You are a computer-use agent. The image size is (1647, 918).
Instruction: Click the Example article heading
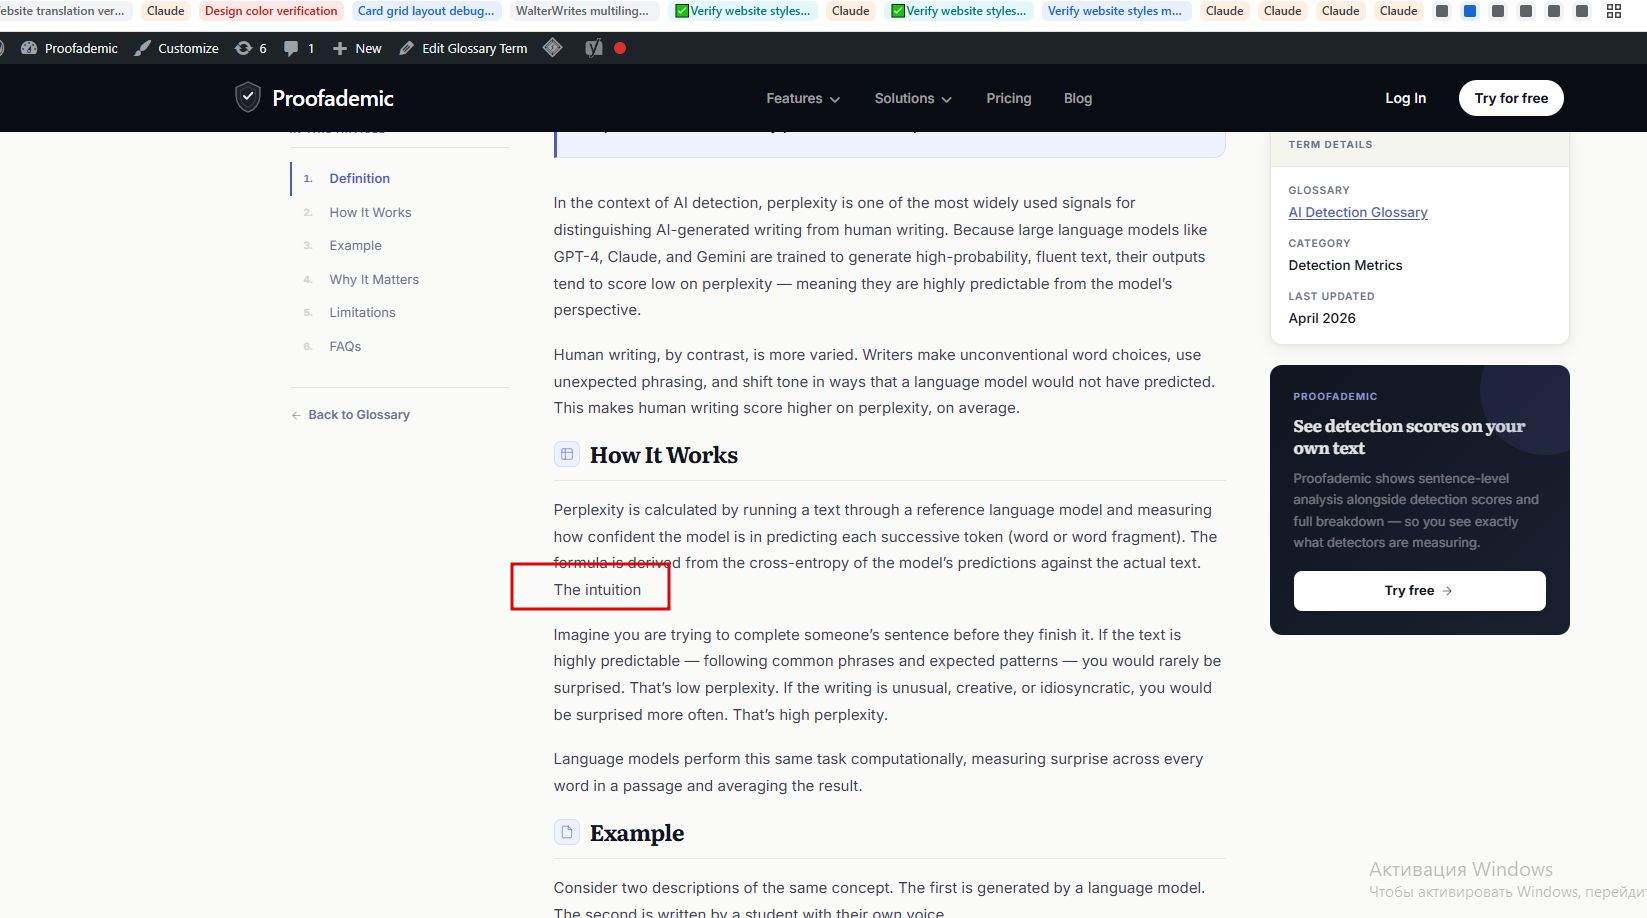coord(637,833)
